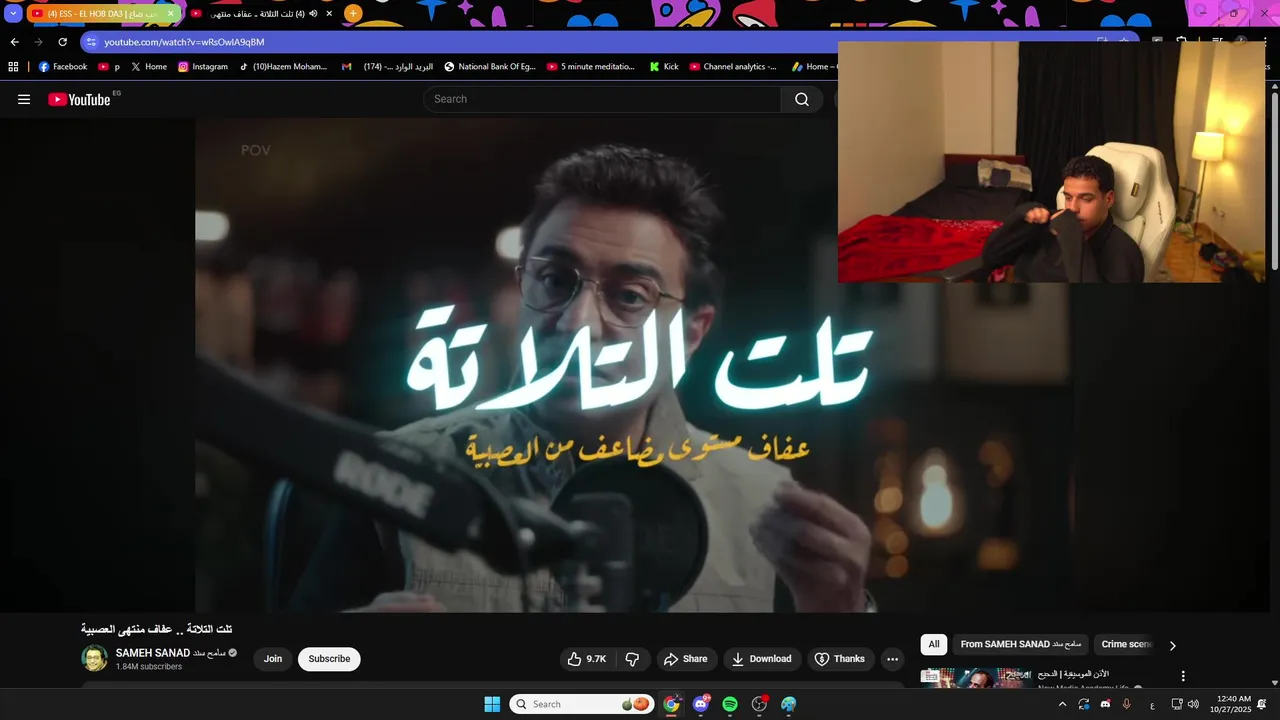Open Chrome from the taskbar

coord(671,704)
